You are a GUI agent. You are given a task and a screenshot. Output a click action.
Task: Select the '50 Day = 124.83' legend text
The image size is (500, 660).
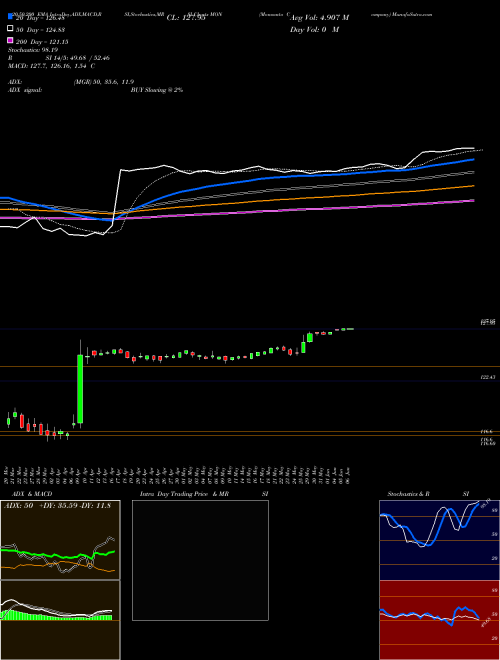coord(40,29)
